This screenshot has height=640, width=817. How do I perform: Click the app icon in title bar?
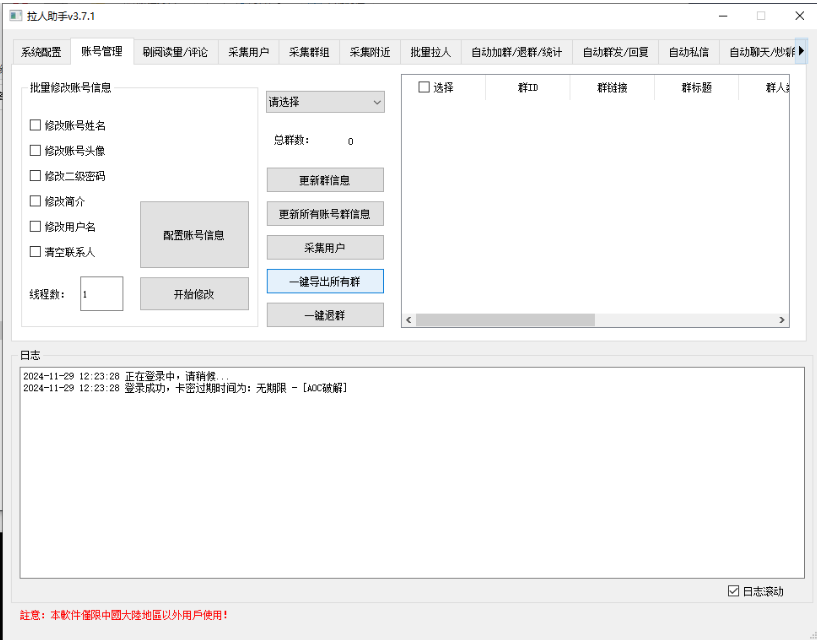(x=15, y=16)
